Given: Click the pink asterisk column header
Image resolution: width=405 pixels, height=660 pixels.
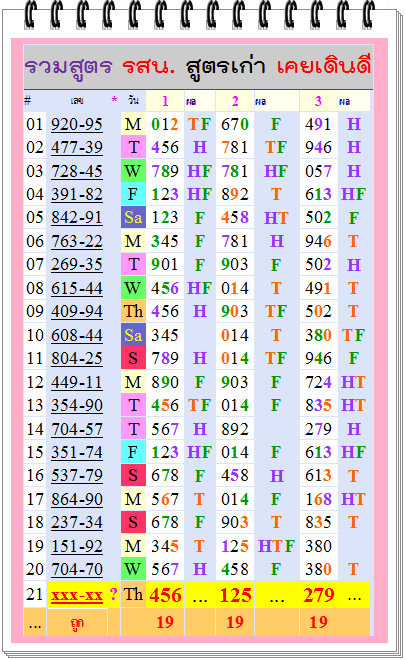Looking at the screenshot, I should click(114, 100).
